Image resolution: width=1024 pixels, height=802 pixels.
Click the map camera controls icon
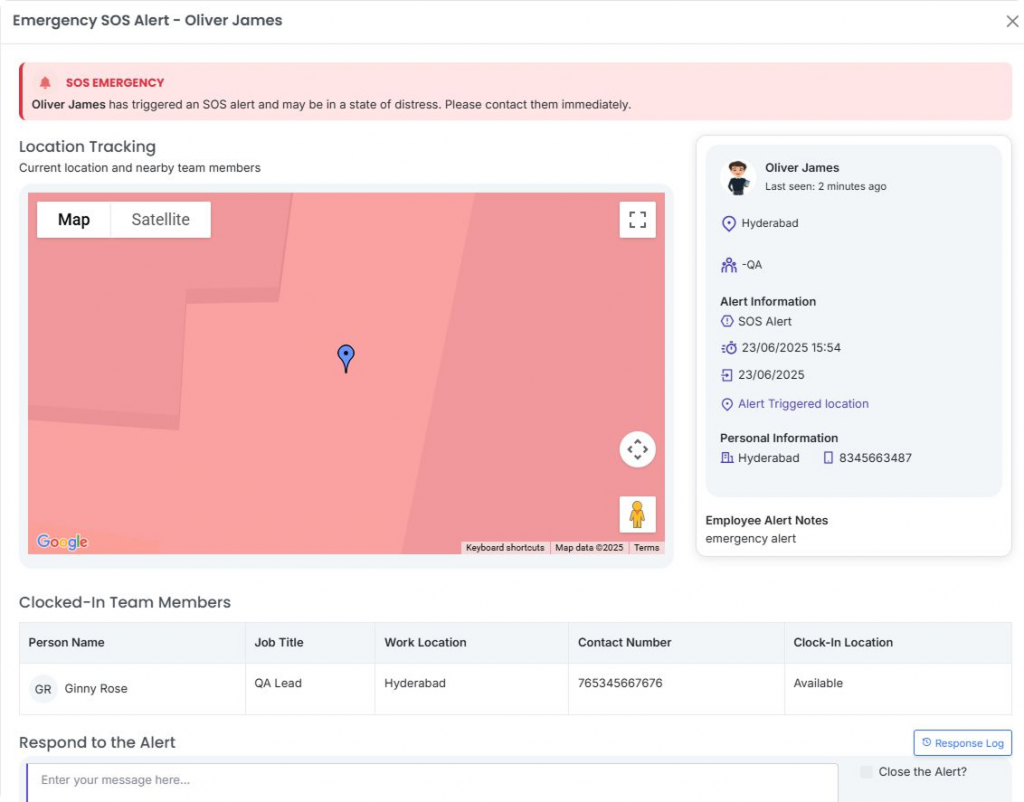click(x=637, y=450)
